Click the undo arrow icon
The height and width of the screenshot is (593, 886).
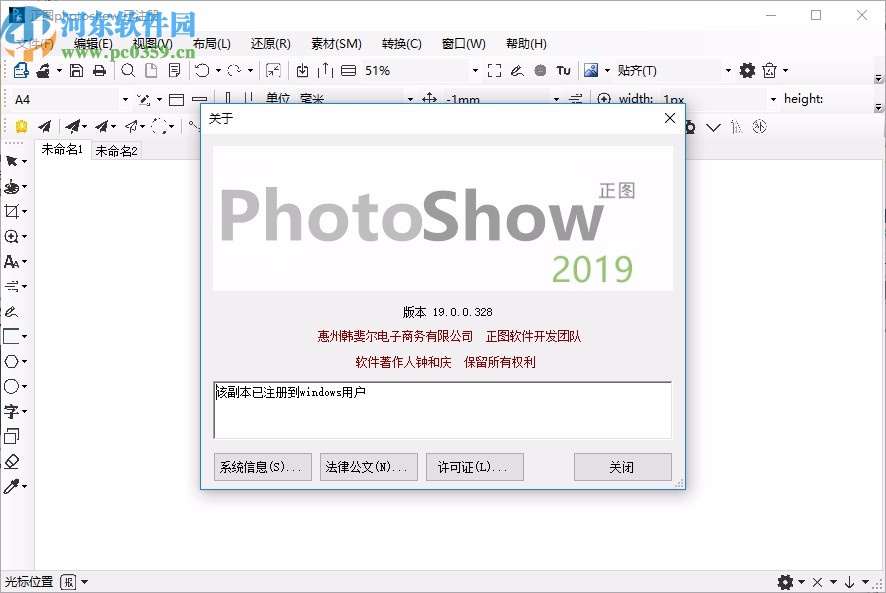point(201,70)
